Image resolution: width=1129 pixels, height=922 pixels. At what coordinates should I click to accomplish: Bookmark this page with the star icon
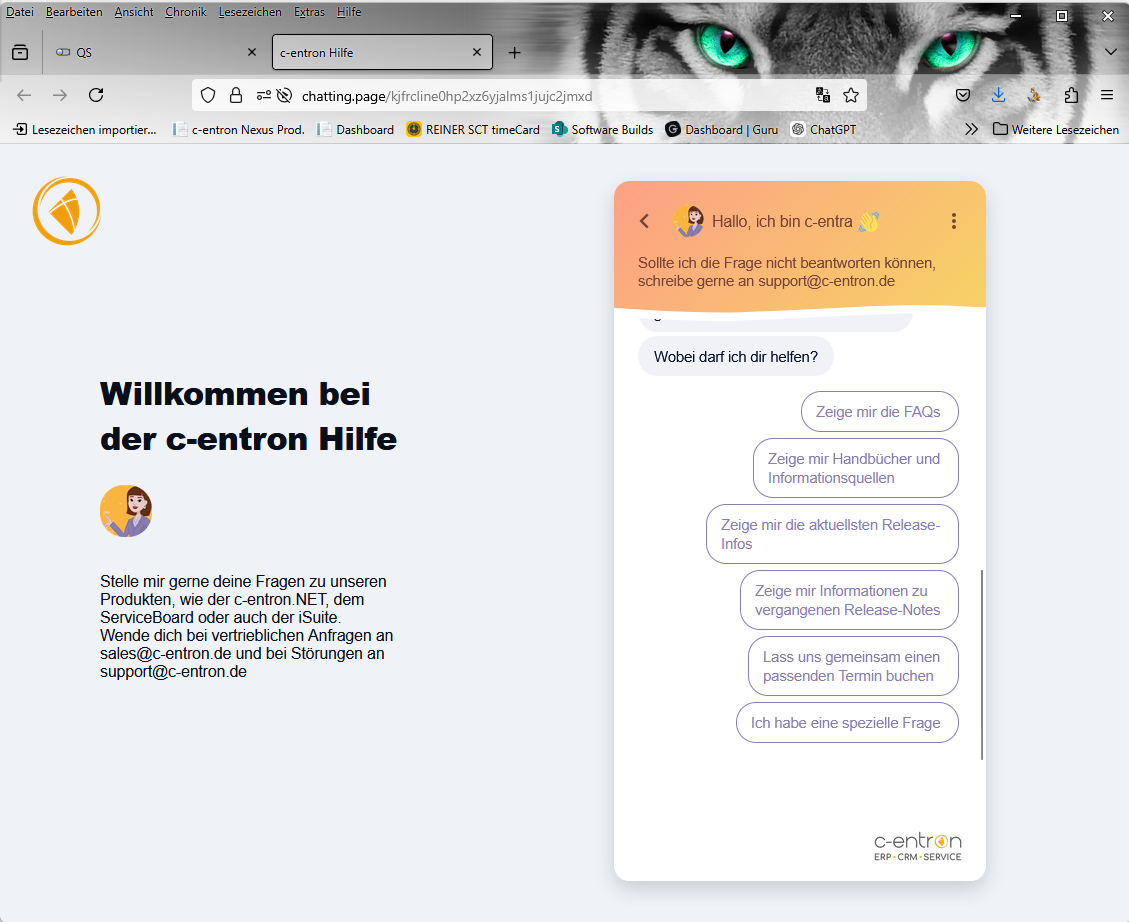click(x=851, y=95)
